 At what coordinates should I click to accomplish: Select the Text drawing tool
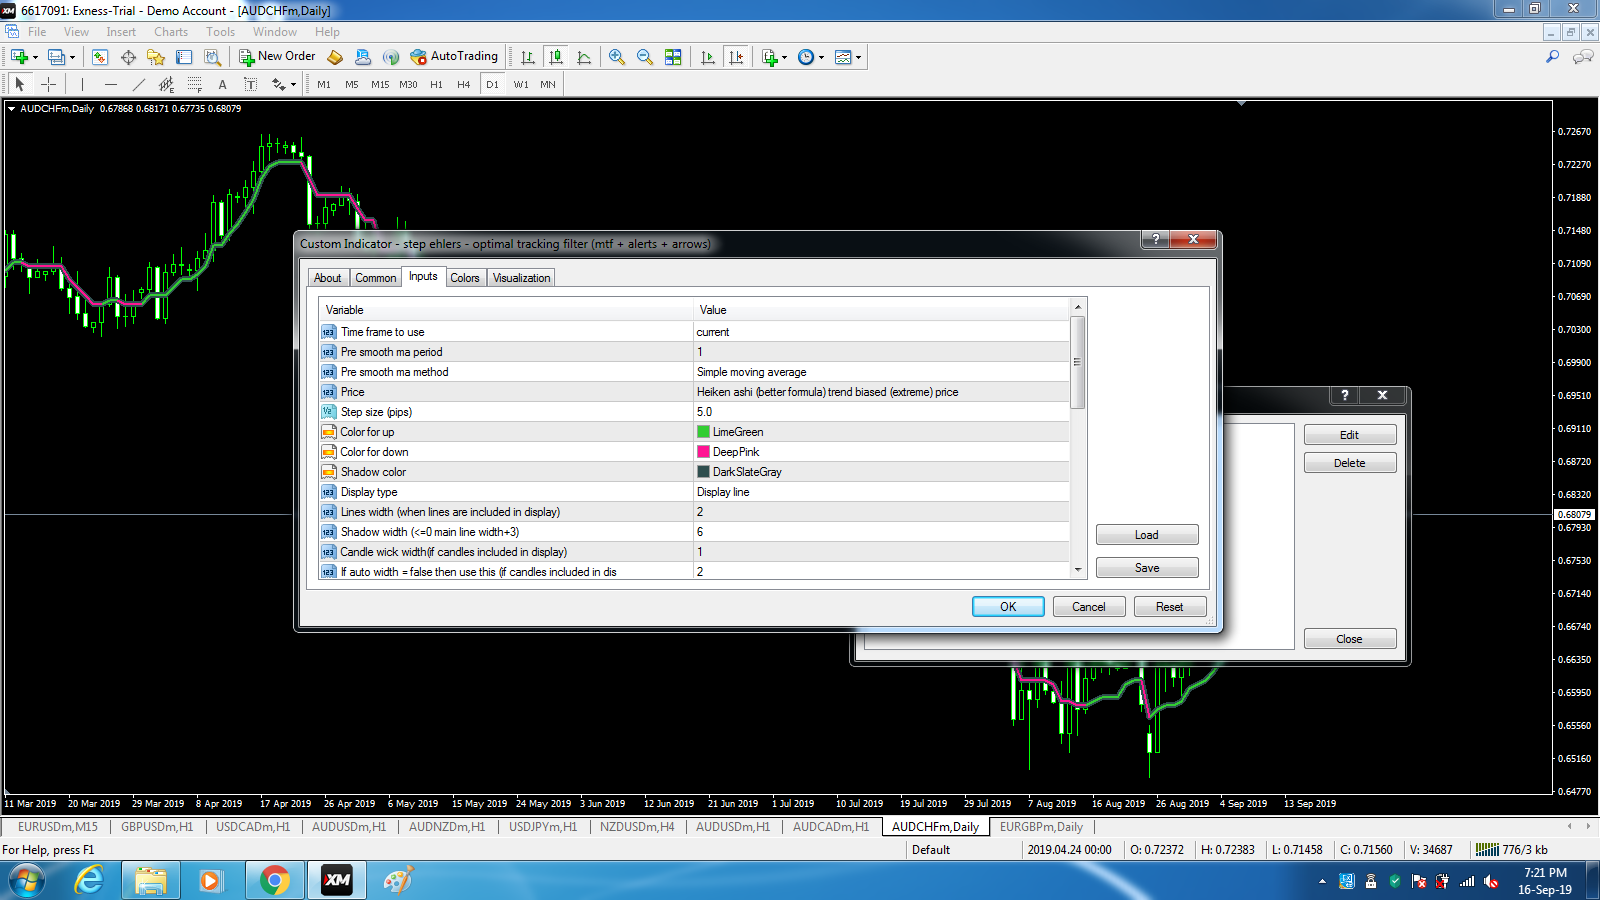point(222,84)
